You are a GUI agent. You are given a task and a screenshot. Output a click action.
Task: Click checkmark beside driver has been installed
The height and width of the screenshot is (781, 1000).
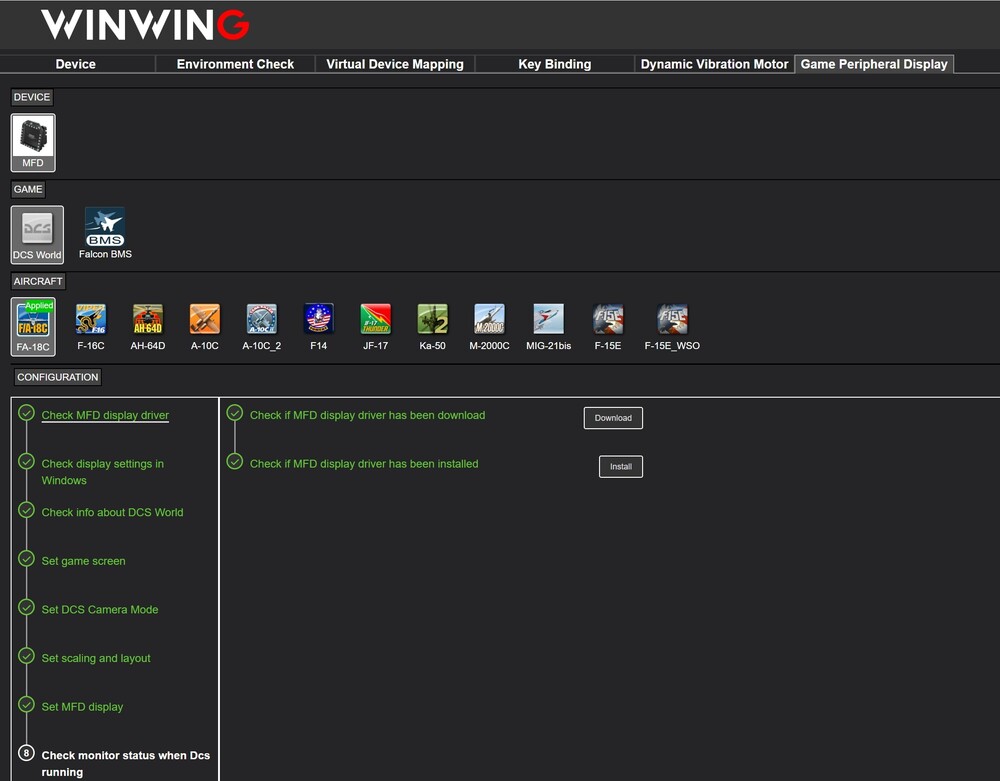point(235,462)
